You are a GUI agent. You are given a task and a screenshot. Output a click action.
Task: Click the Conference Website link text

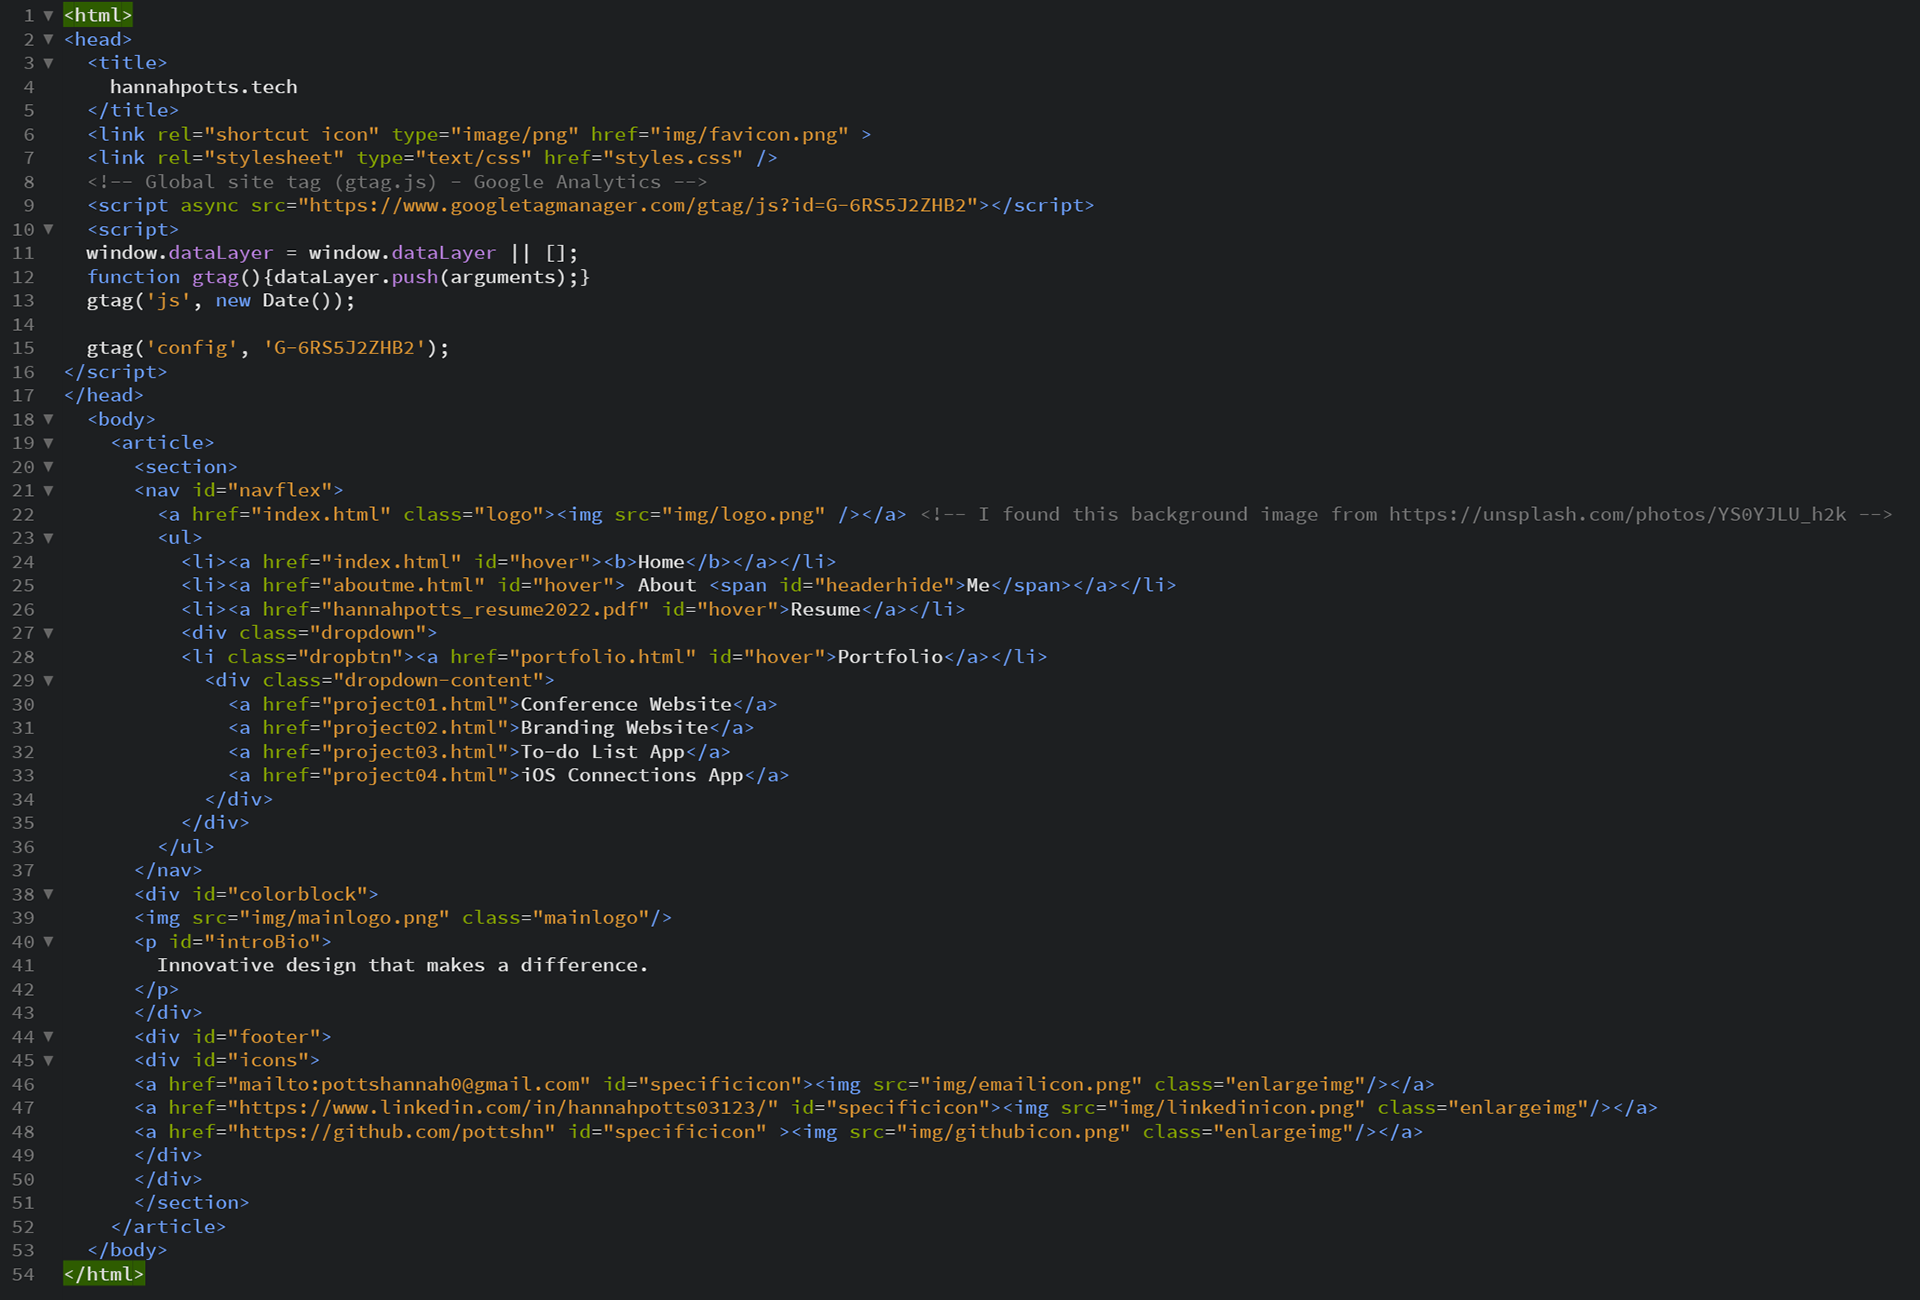coord(626,704)
